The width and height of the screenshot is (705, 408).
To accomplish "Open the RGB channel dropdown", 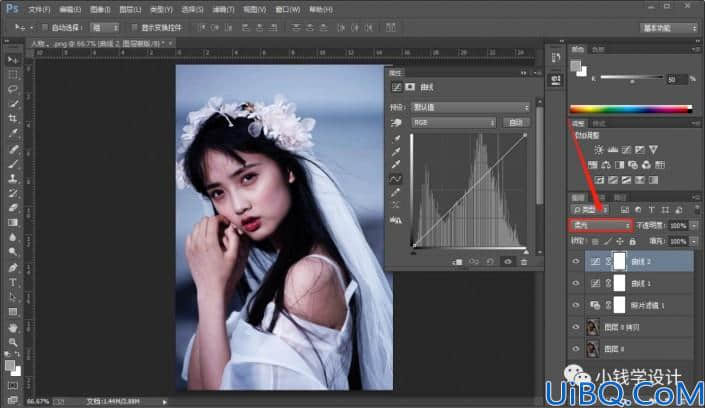I will point(453,122).
